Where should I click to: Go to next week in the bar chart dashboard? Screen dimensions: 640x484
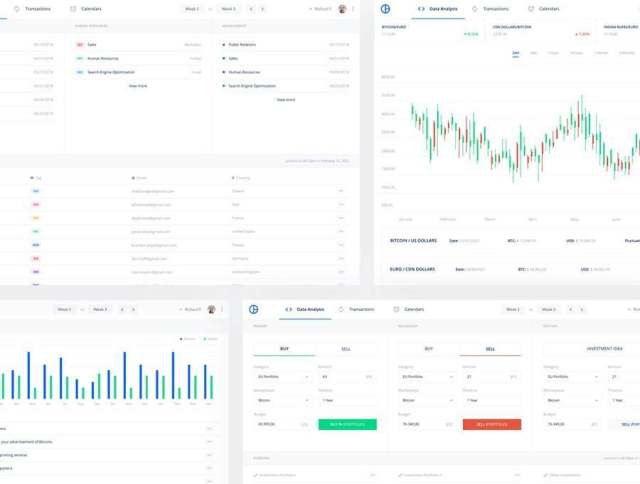click(133, 309)
